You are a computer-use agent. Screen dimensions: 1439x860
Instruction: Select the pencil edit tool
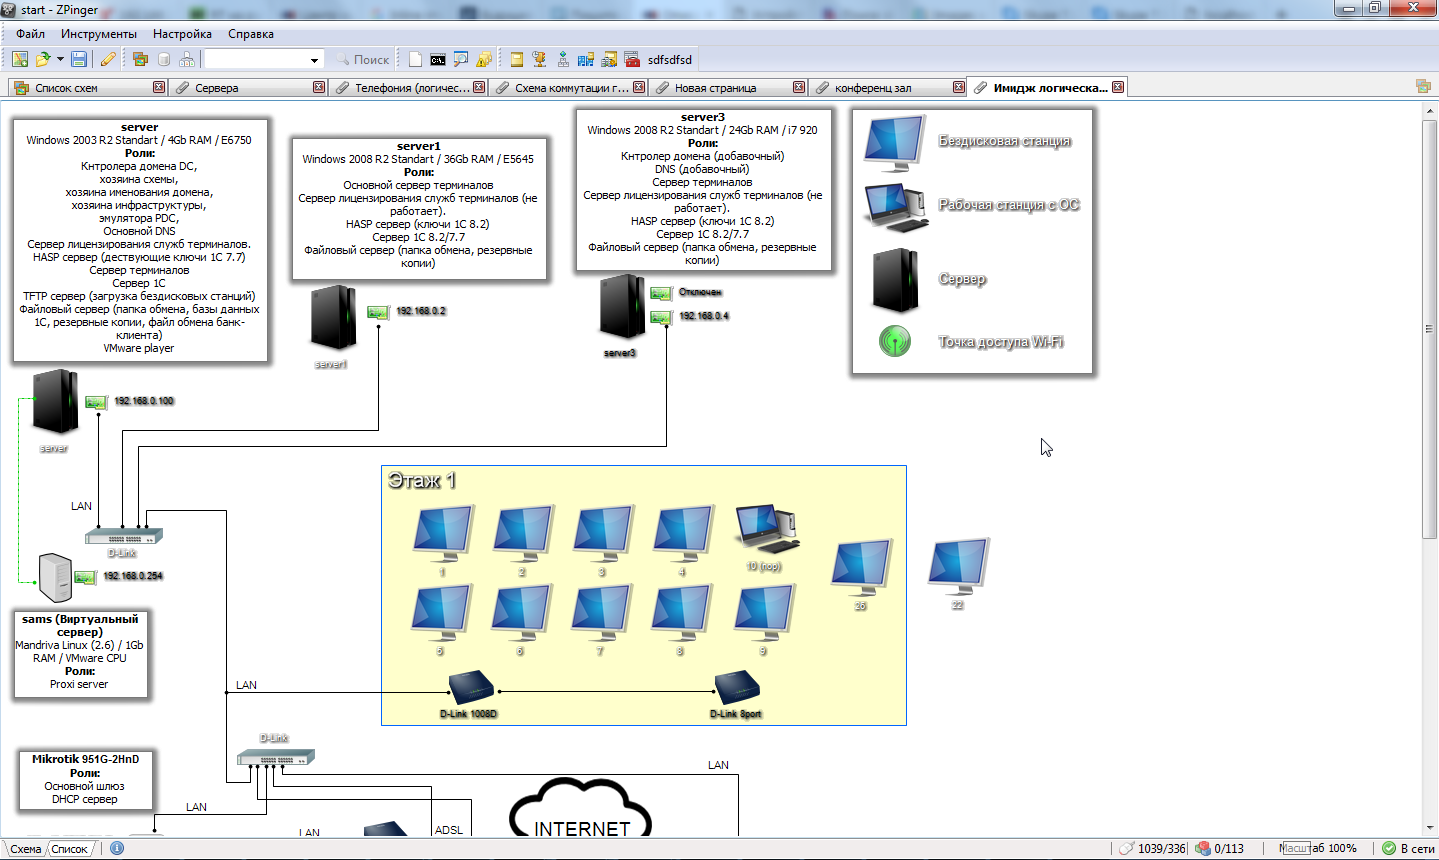coord(108,60)
